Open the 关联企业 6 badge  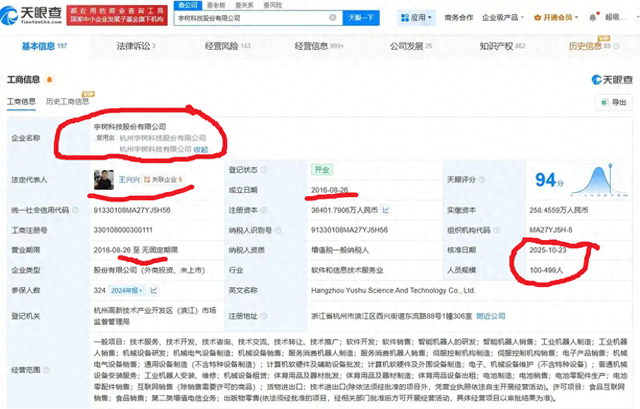point(162,180)
